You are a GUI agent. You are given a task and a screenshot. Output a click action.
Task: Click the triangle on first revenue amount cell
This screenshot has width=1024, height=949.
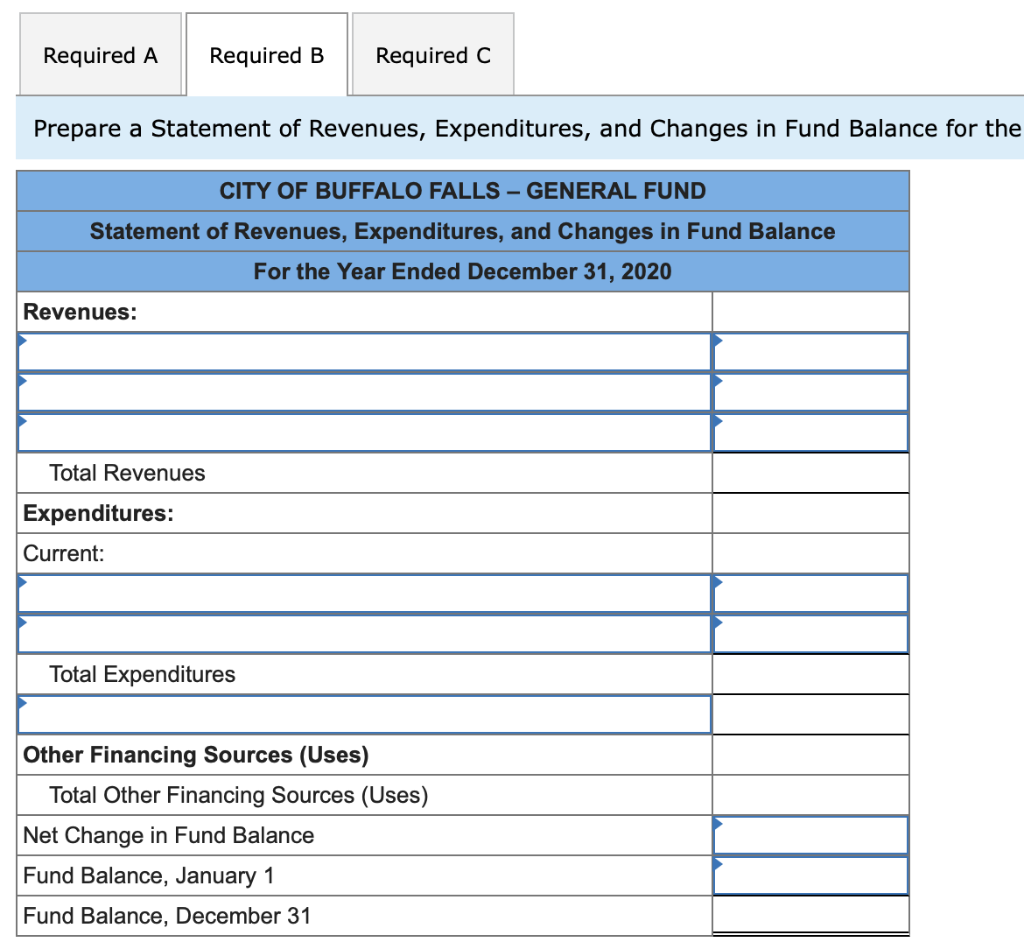pos(717,340)
